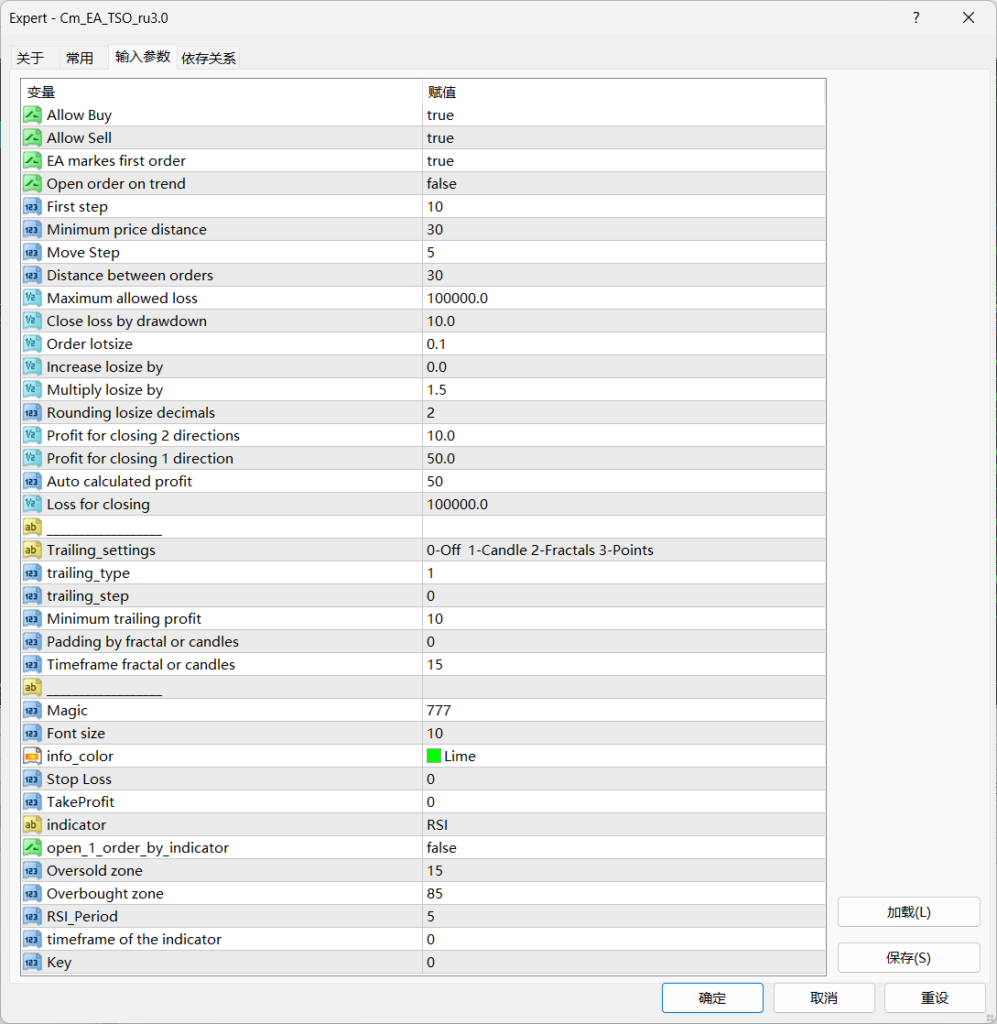The height and width of the screenshot is (1024, 997).
Task: Open the info_color Lime value dropdown
Action: click(x=623, y=756)
